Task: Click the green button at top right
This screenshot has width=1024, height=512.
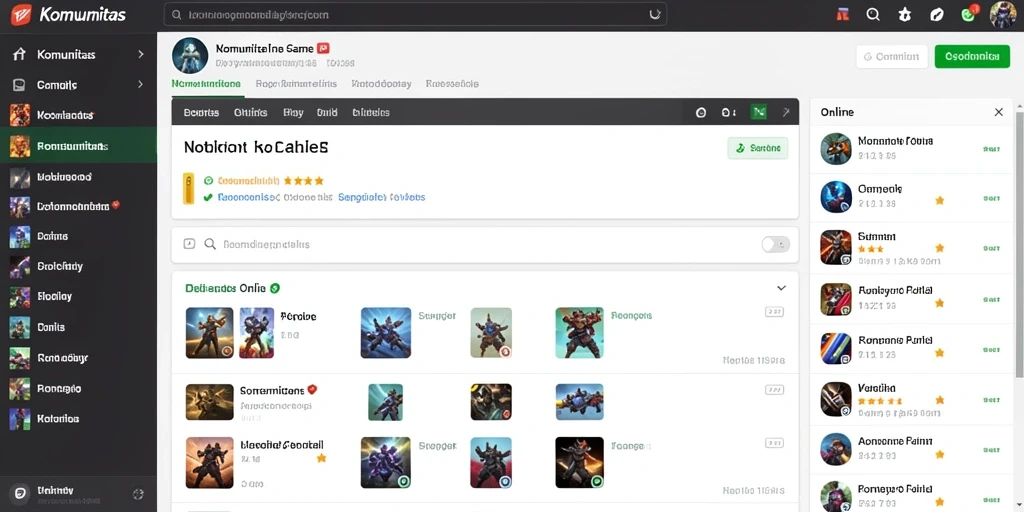Action: 972,56
